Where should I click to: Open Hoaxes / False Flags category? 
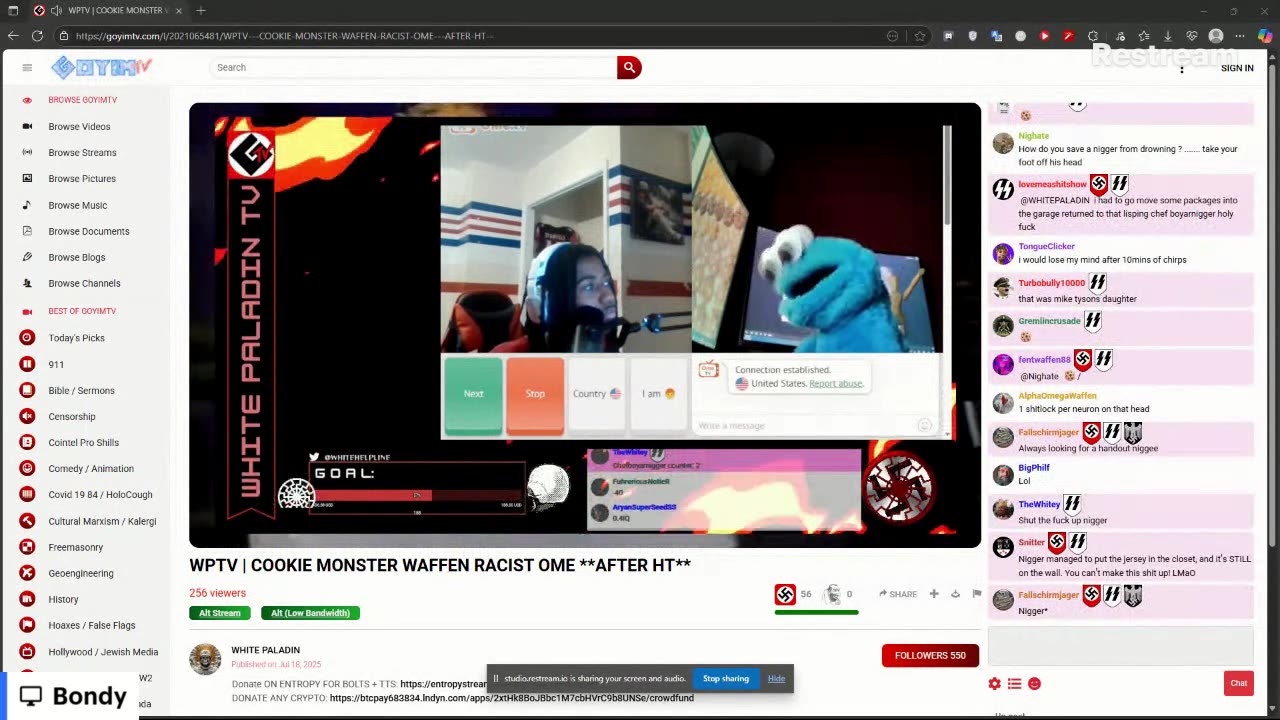tap(92, 625)
